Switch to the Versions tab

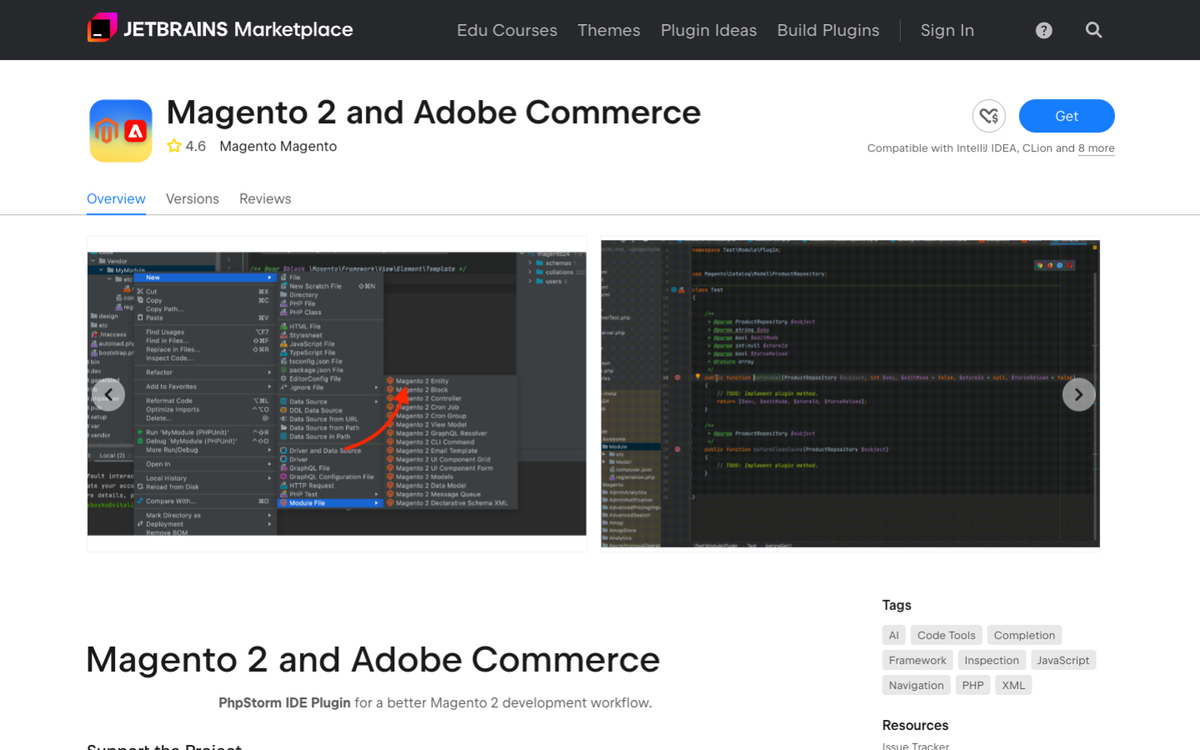(192, 199)
